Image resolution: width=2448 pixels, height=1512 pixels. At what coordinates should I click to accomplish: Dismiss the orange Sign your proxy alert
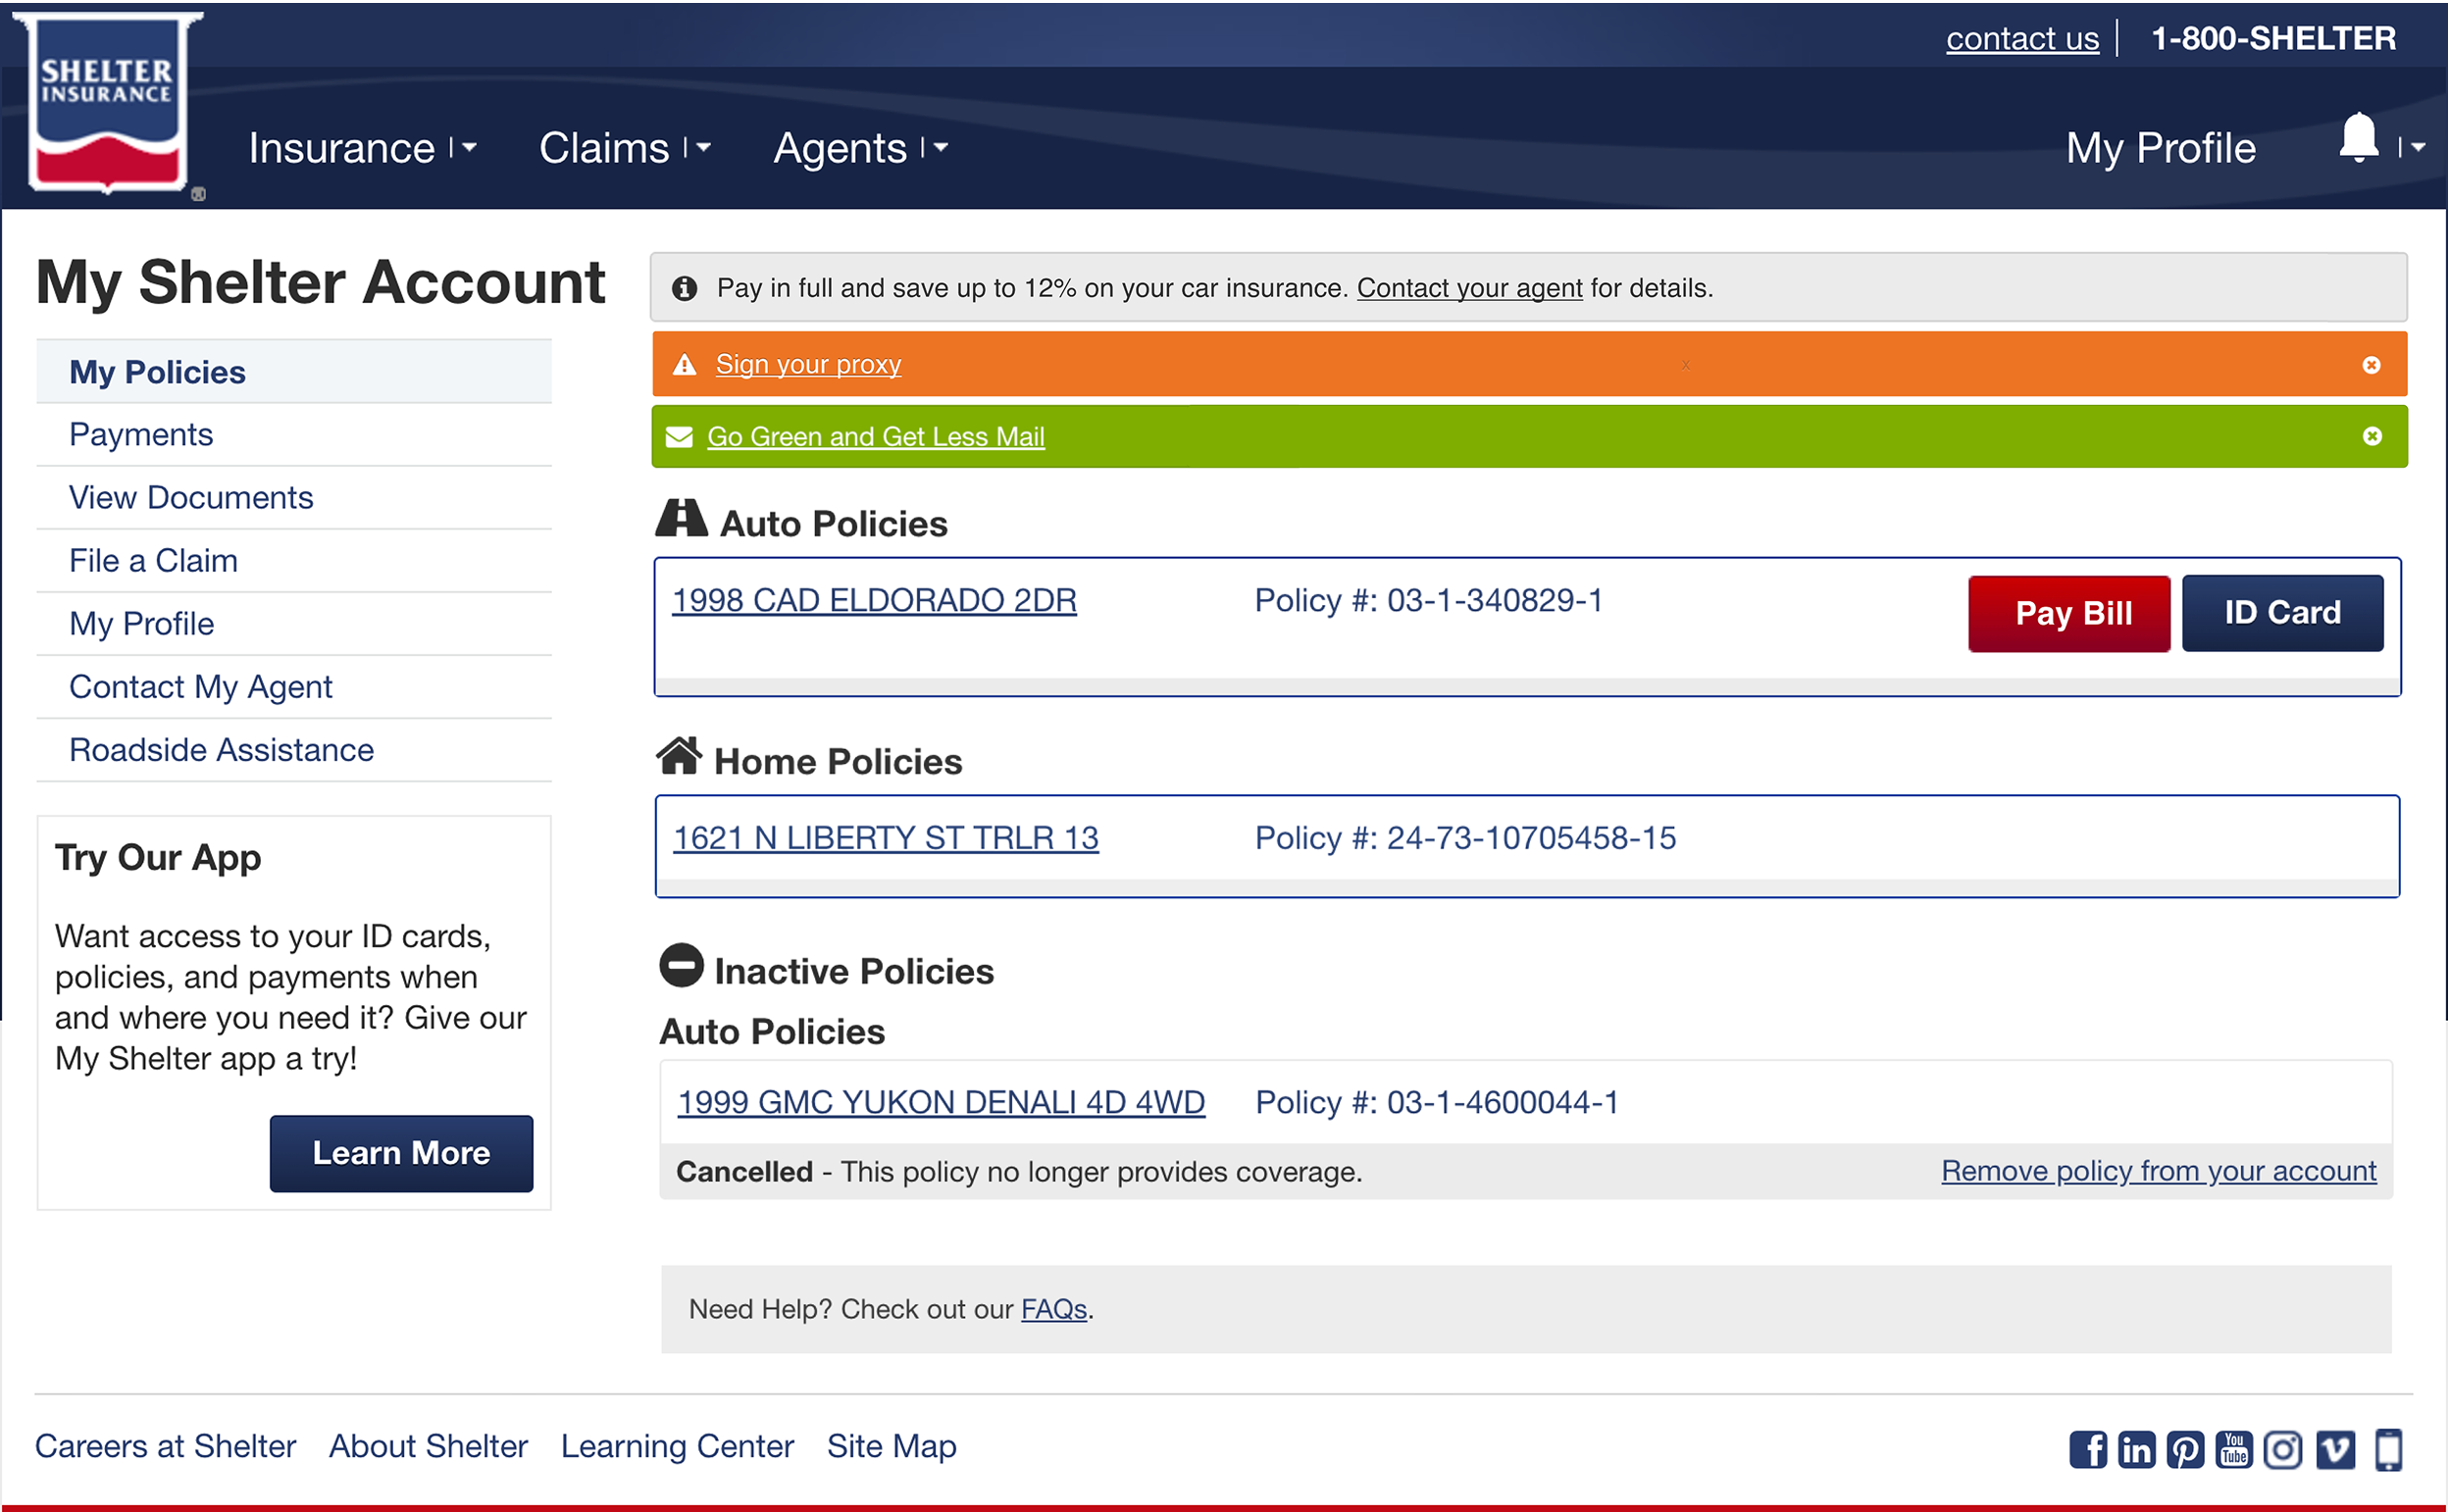2371,365
